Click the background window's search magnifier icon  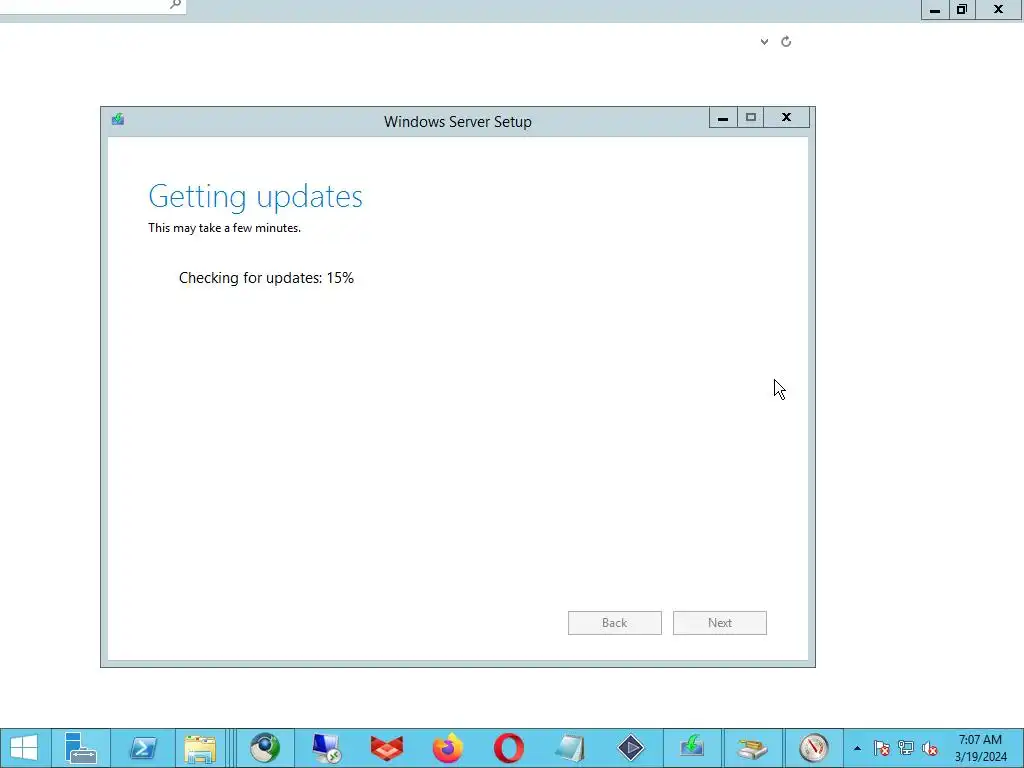tap(175, 5)
